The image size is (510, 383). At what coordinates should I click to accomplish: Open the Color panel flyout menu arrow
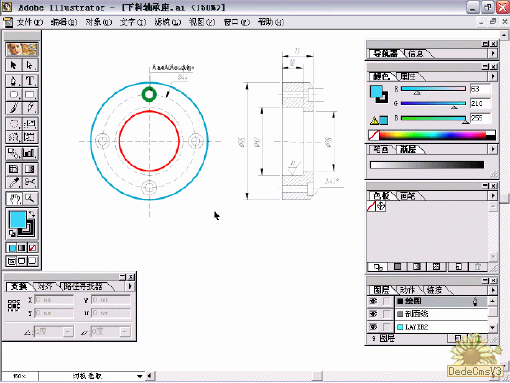coord(493,77)
